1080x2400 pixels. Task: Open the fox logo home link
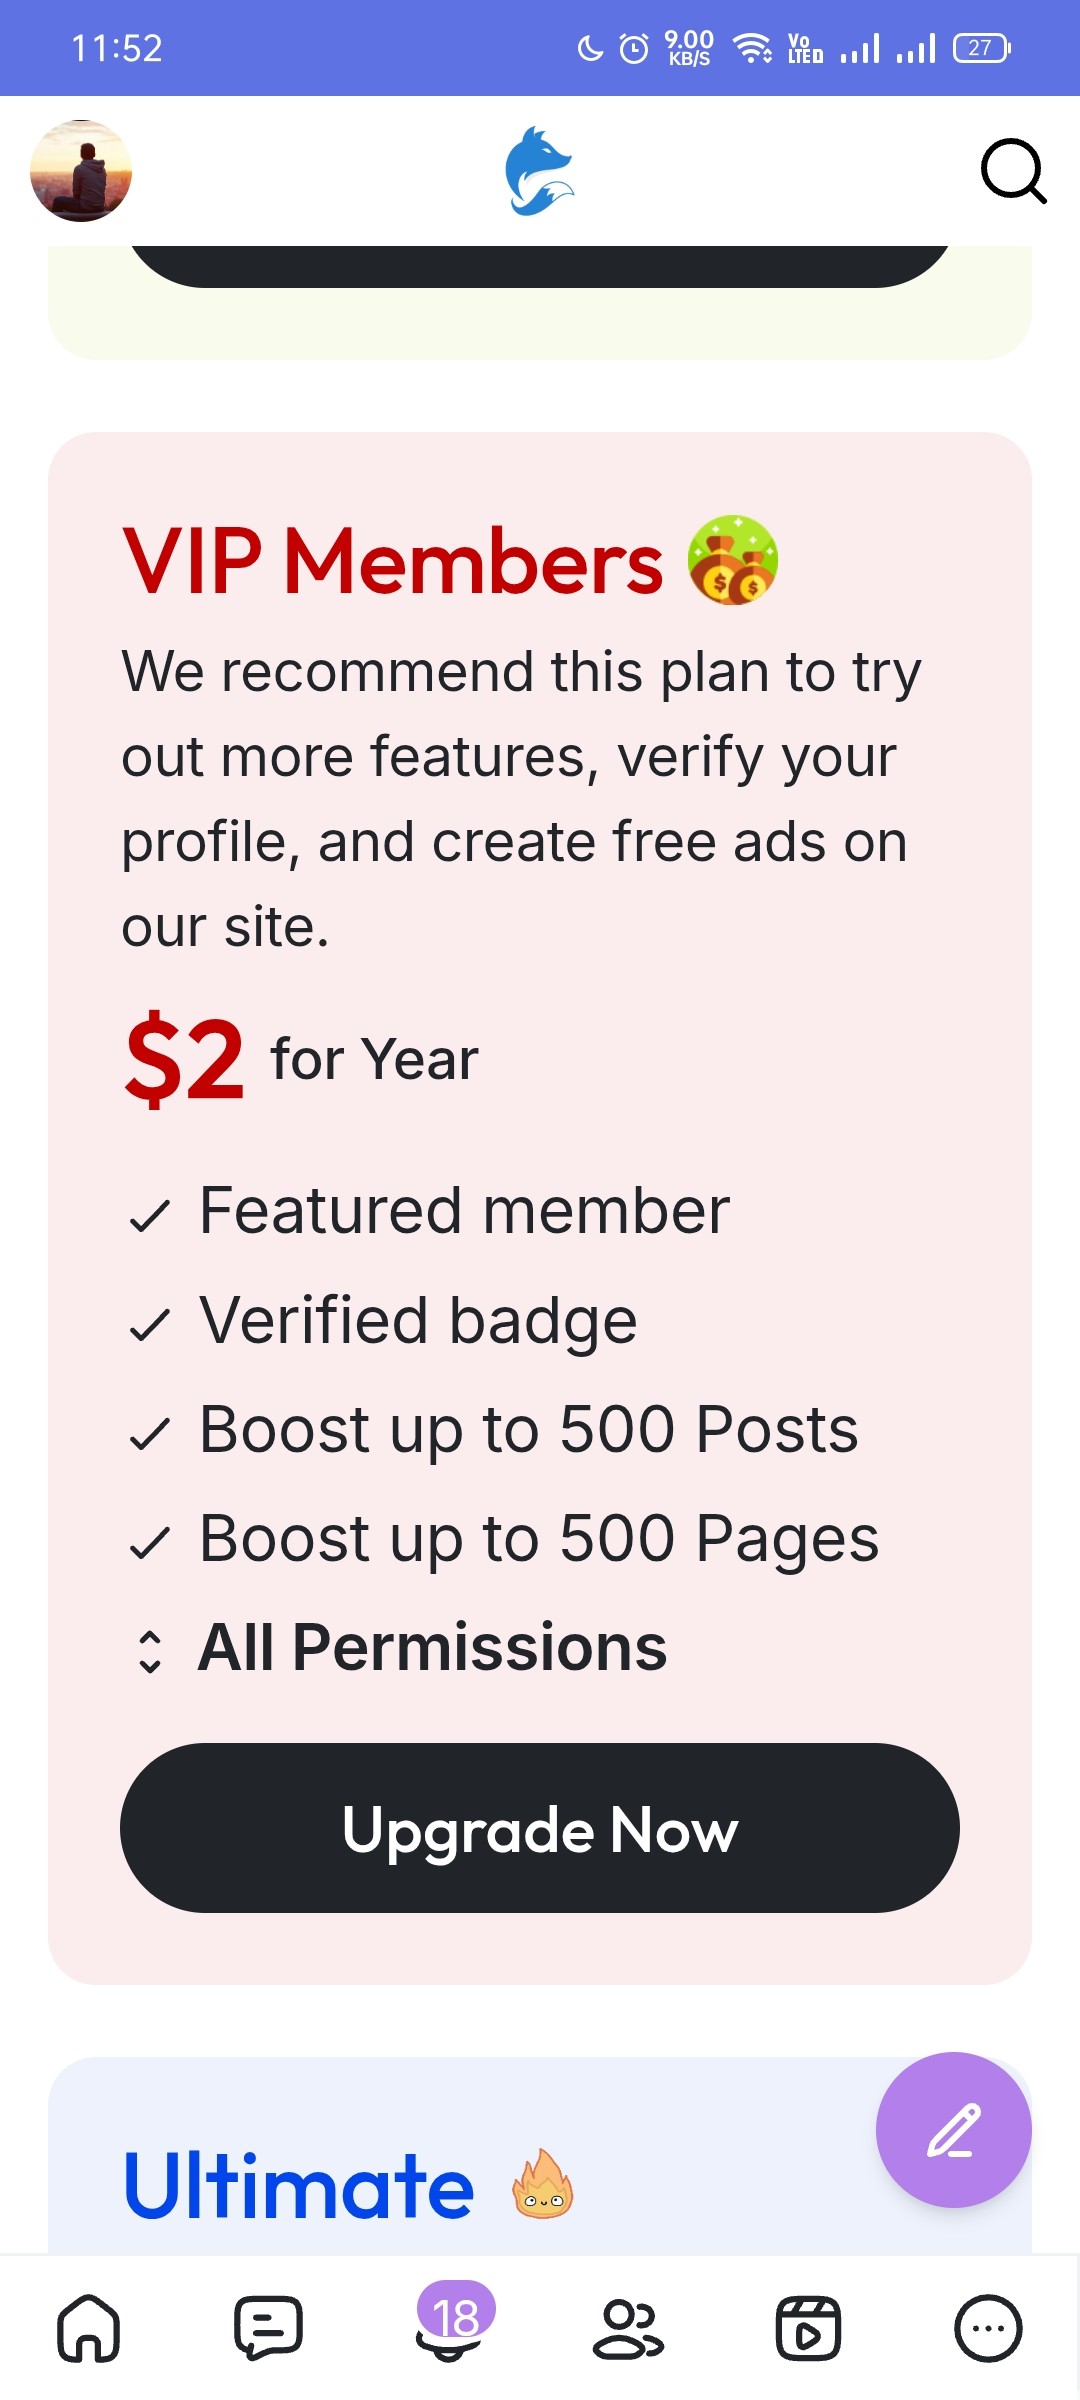click(539, 171)
